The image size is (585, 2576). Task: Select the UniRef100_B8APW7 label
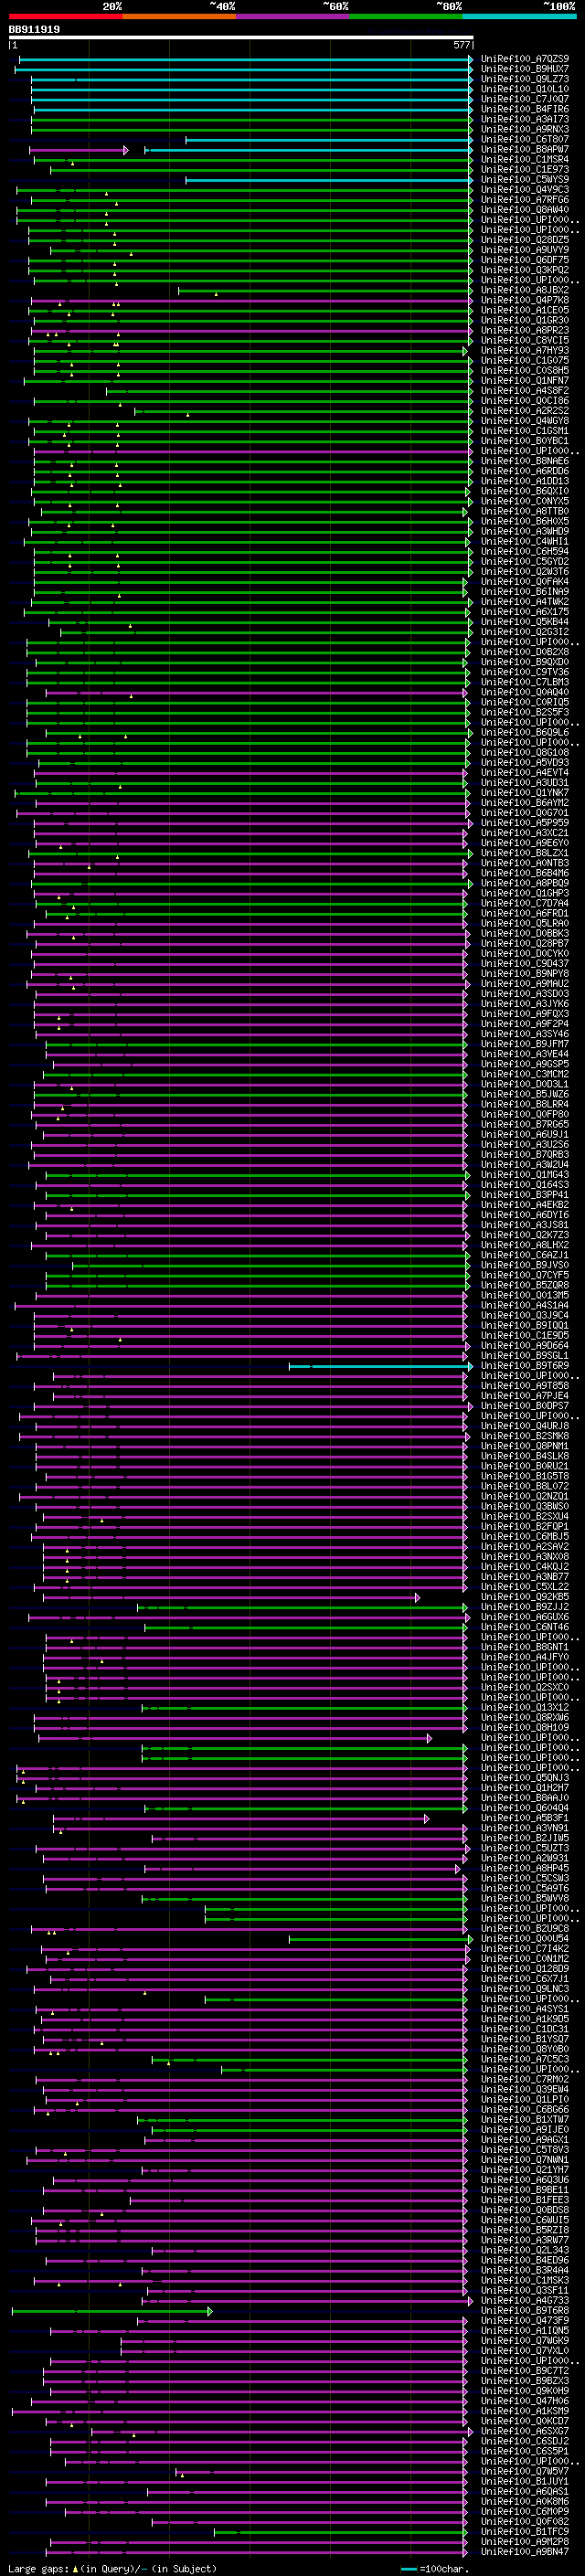point(525,149)
